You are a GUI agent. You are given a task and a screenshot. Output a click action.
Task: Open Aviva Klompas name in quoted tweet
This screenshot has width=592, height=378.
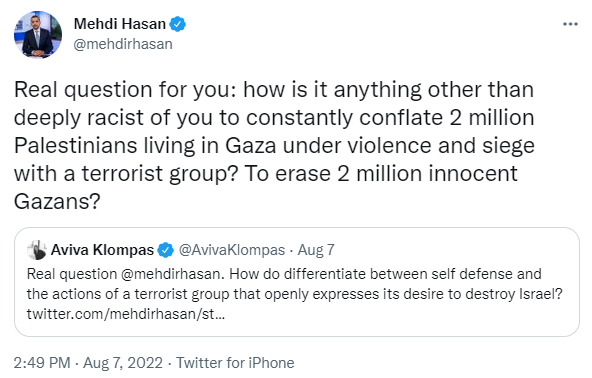[x=102, y=250]
